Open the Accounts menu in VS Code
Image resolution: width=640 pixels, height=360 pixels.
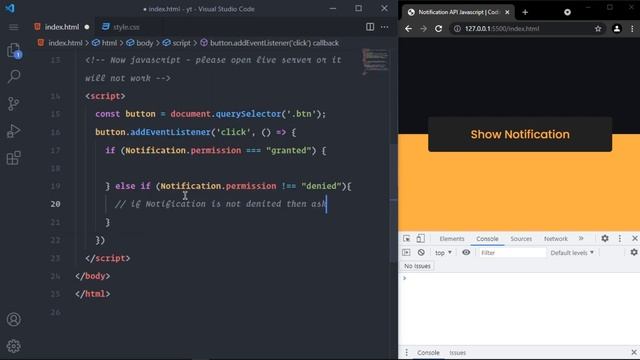pyautogui.click(x=13, y=319)
